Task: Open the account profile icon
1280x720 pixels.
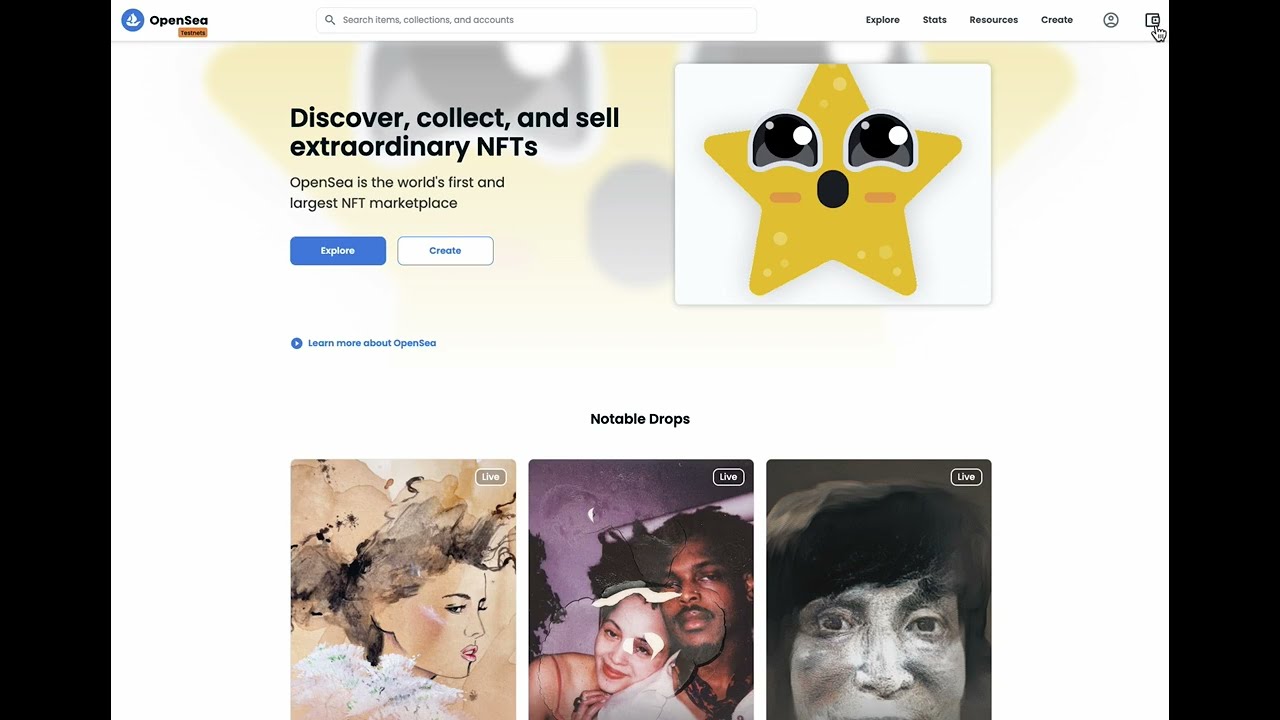Action: (1111, 20)
